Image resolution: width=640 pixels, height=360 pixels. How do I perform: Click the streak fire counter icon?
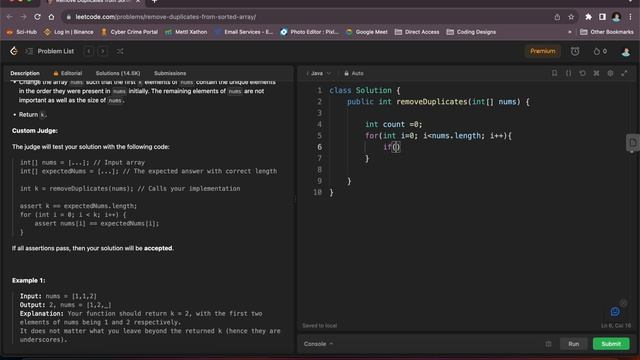click(600, 51)
